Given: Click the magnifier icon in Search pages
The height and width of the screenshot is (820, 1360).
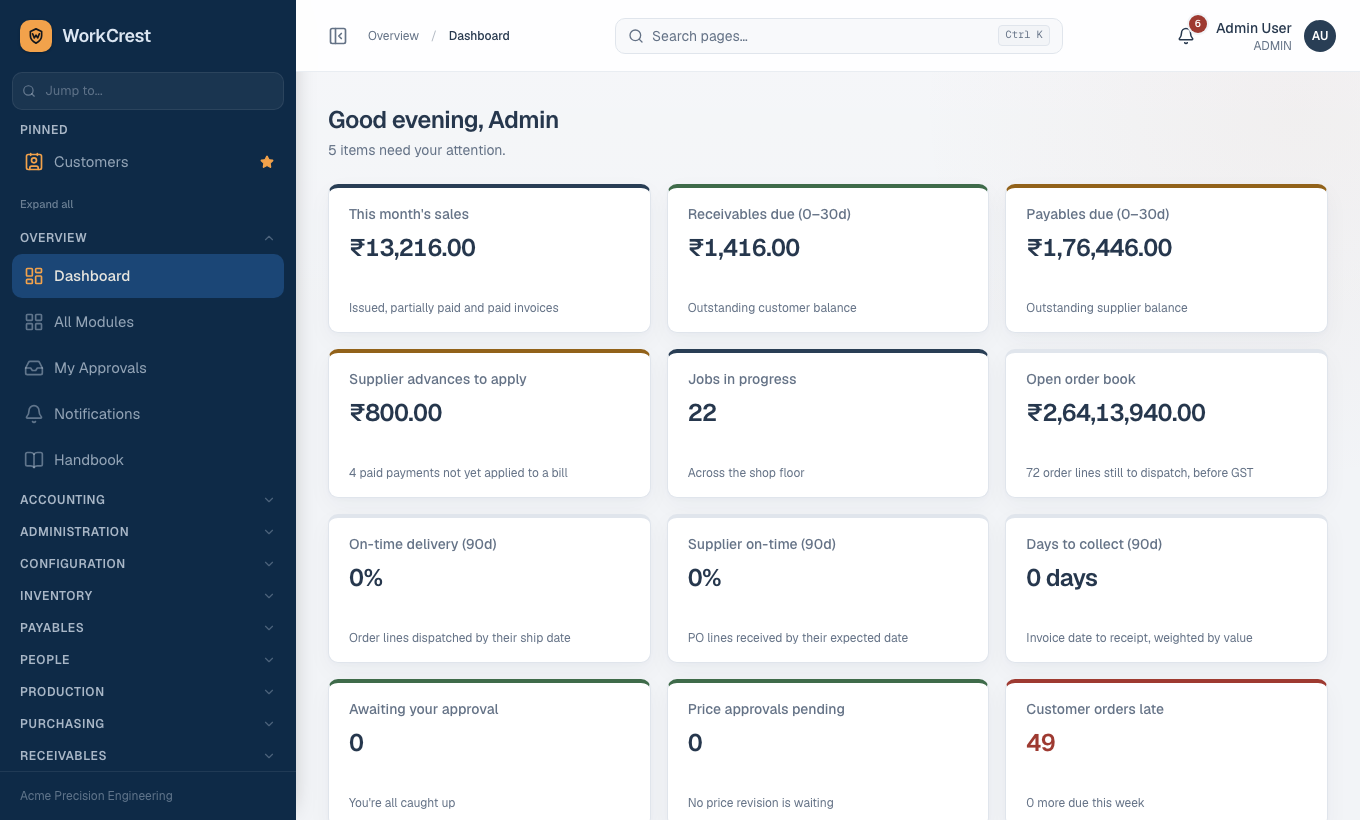Looking at the screenshot, I should [x=636, y=36].
